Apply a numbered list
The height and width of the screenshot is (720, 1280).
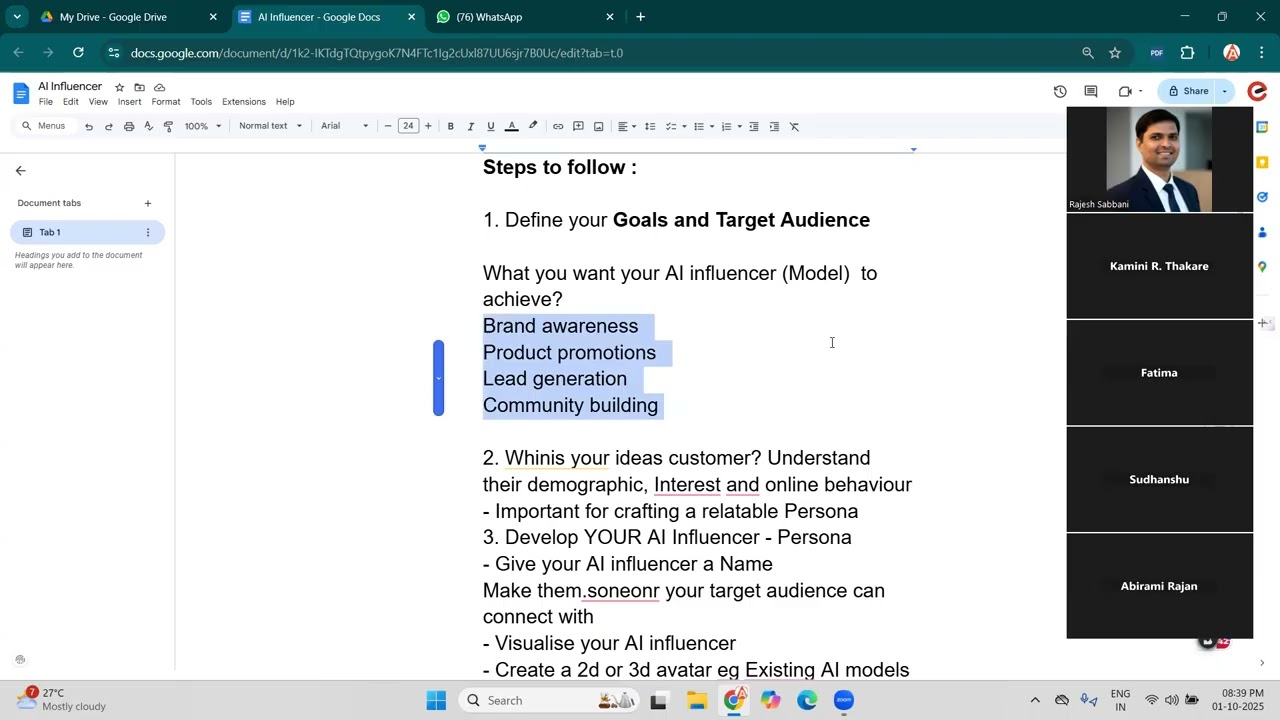(x=727, y=126)
